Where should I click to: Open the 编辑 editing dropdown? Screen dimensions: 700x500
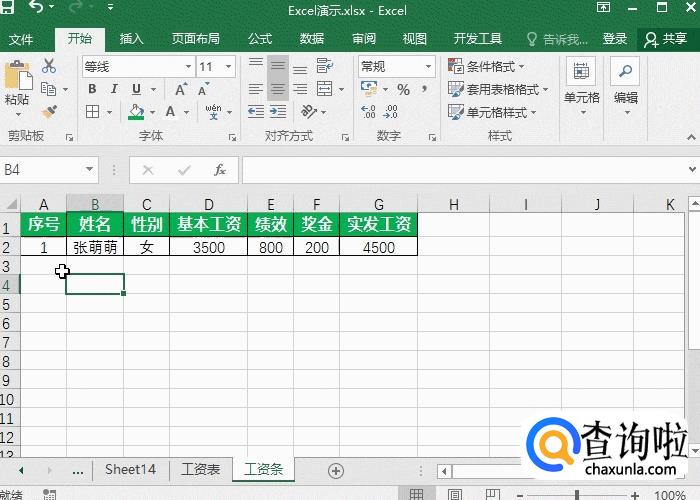pyautogui.click(x=626, y=86)
